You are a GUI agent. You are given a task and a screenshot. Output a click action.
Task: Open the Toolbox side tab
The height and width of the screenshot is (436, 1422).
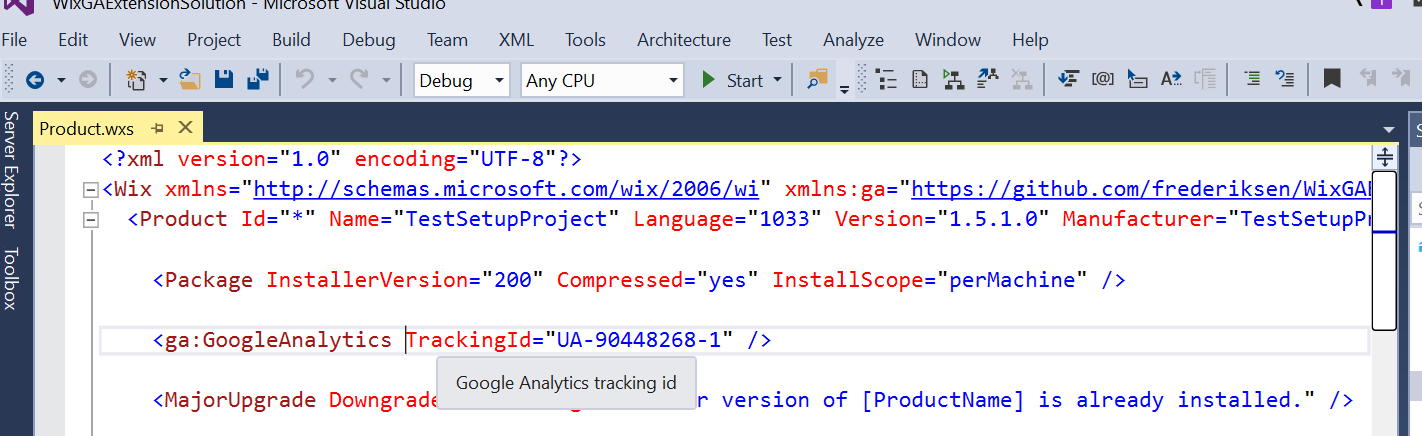(x=11, y=279)
